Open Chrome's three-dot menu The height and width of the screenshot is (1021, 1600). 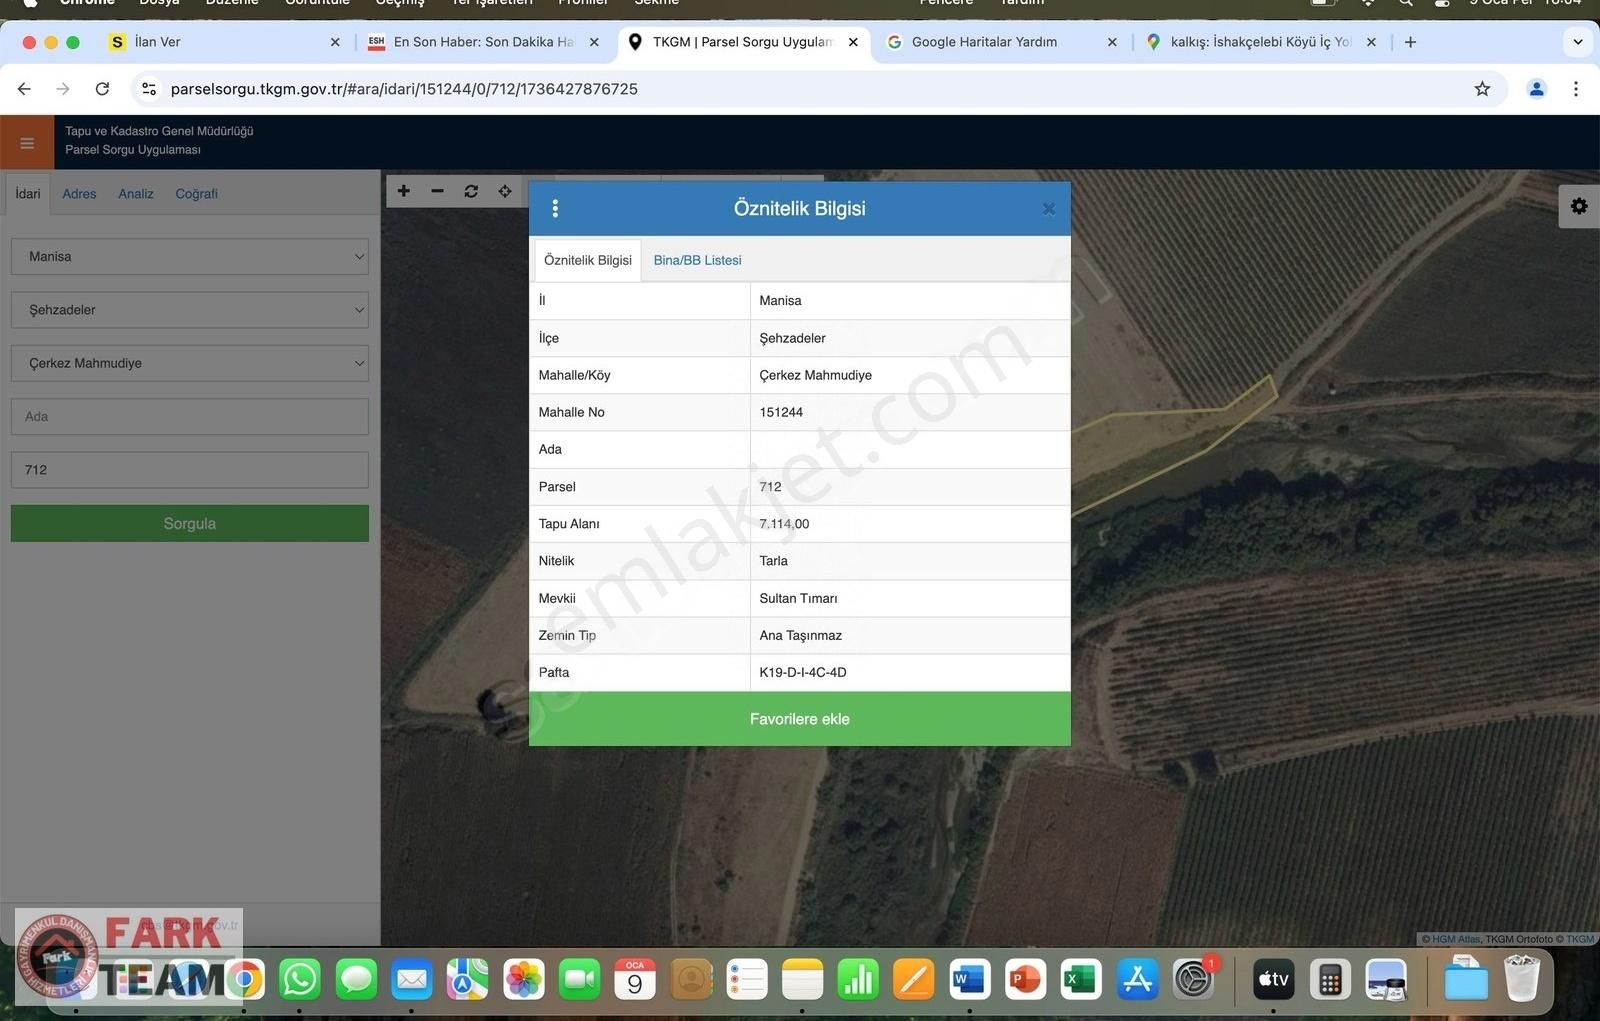[x=1576, y=89]
